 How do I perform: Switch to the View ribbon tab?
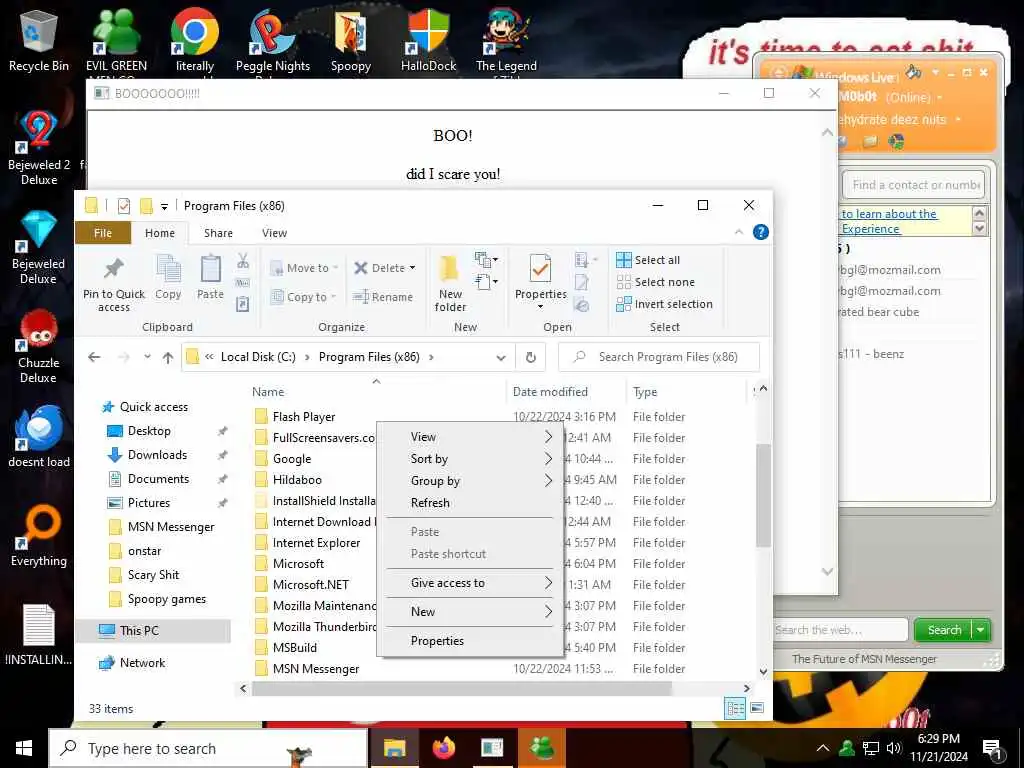tap(274, 233)
